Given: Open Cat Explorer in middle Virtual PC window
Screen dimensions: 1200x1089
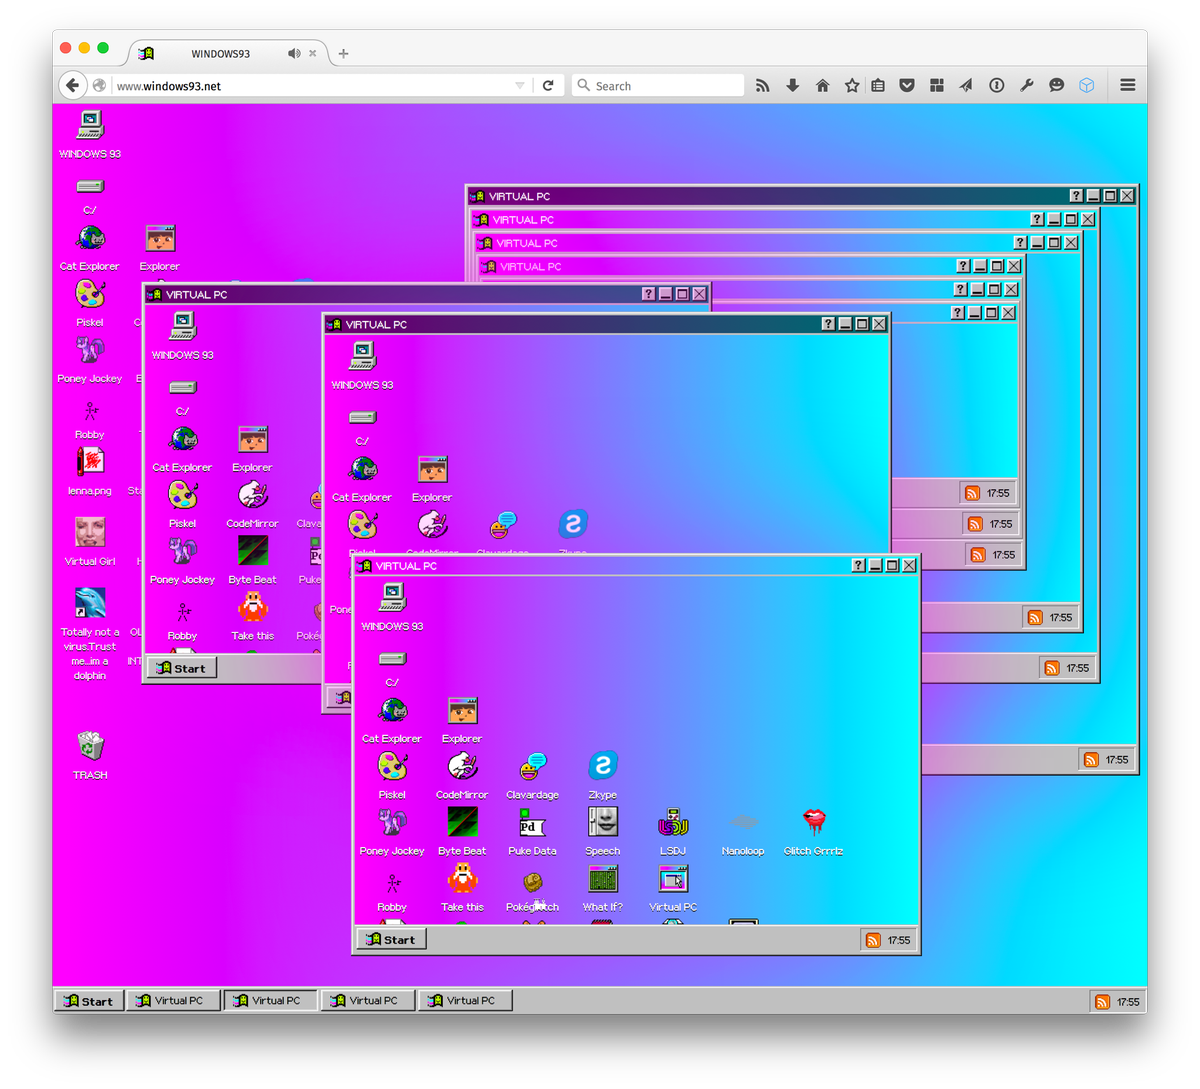Looking at the screenshot, I should pos(362,469).
